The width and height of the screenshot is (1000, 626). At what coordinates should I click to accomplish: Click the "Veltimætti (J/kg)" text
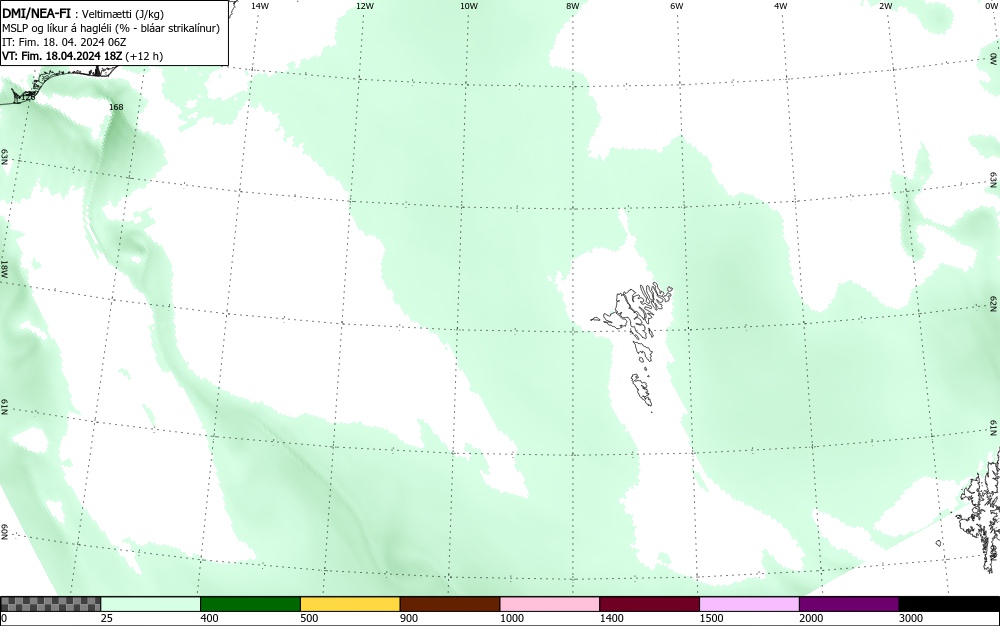[x=123, y=14]
